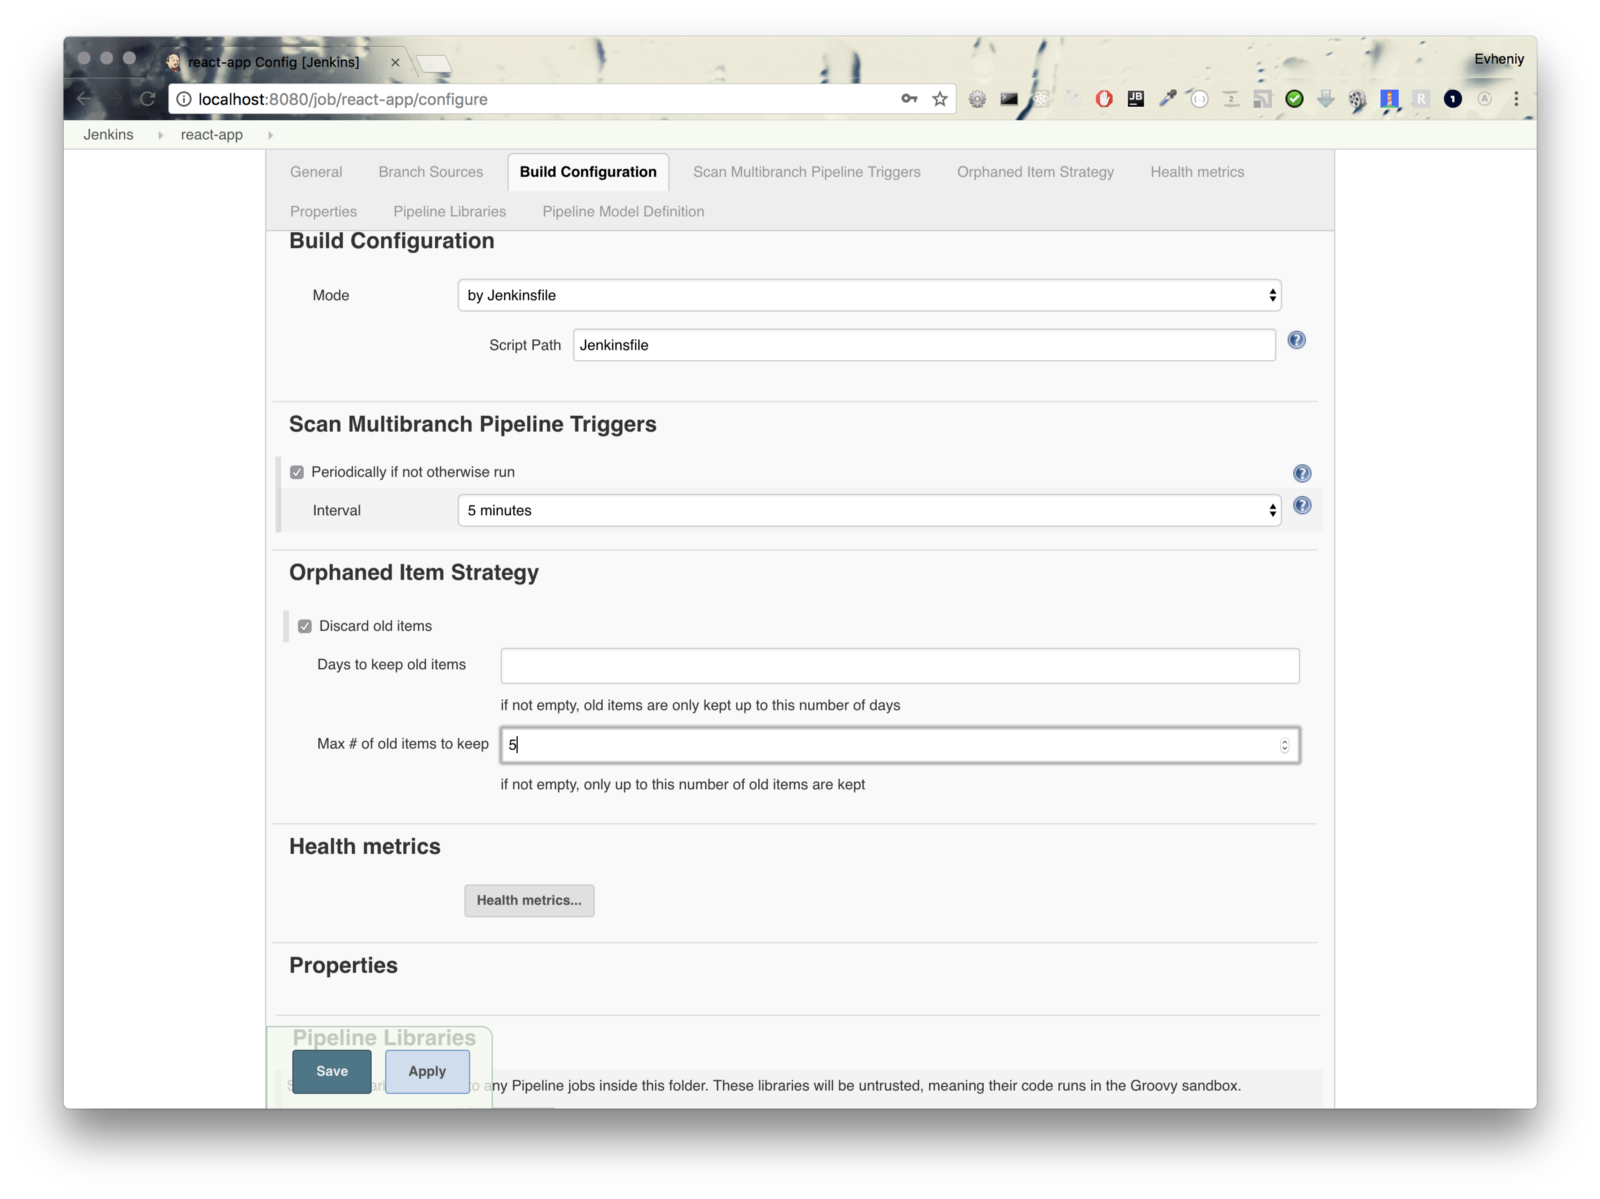Focus the Script Path input with Jenkinsfile

924,345
